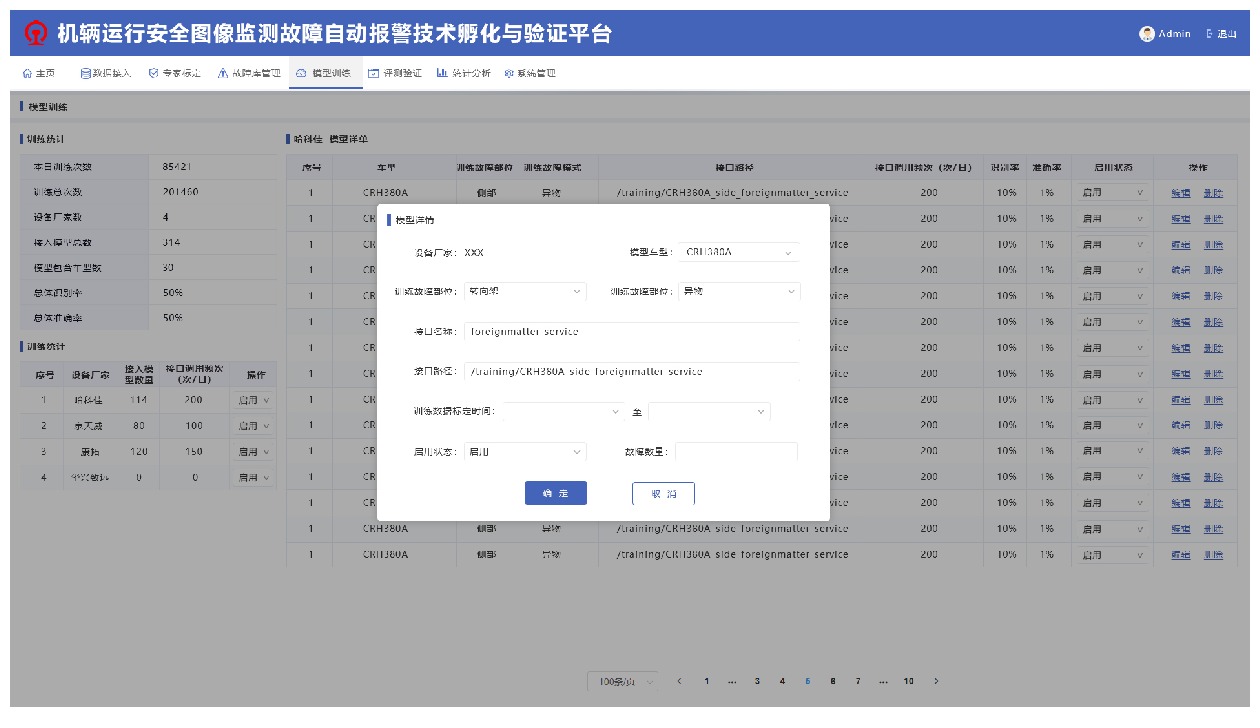The image size is (1260, 728).
Task: Click the 故障数量 input field
Action: [736, 452]
